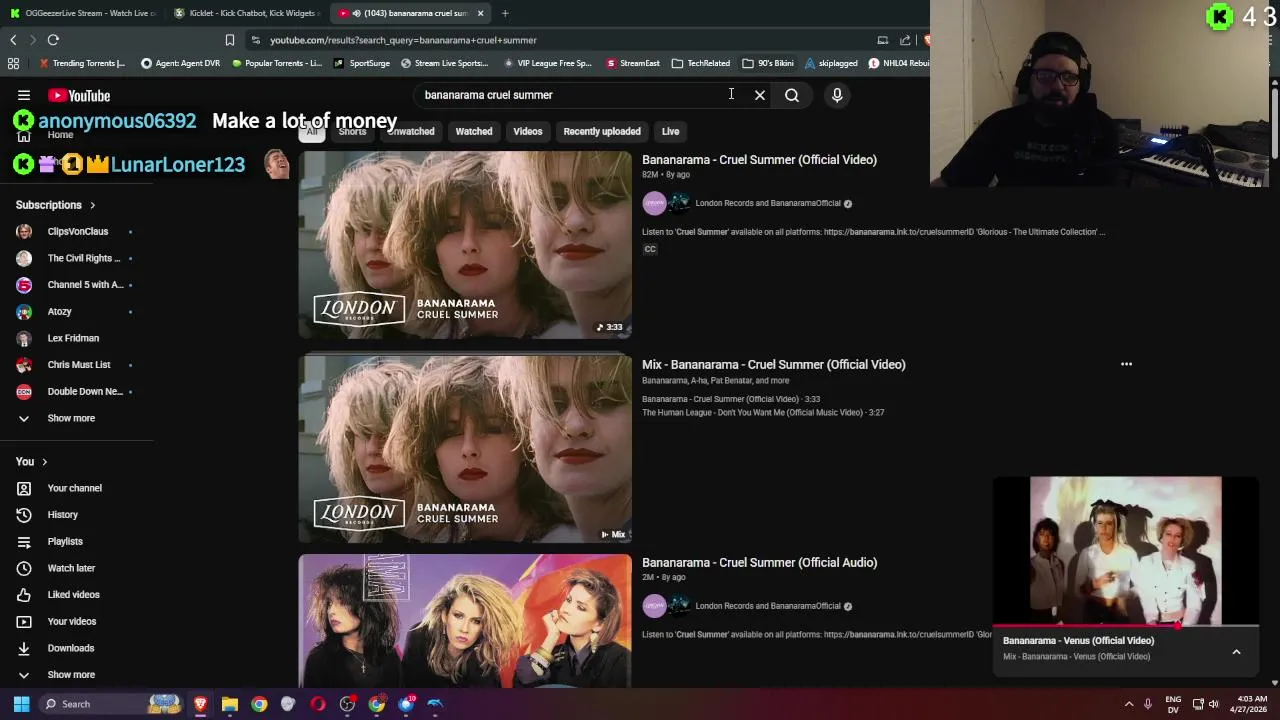Go back using the browser back arrow
This screenshot has height=720, width=1280.
click(x=13, y=40)
